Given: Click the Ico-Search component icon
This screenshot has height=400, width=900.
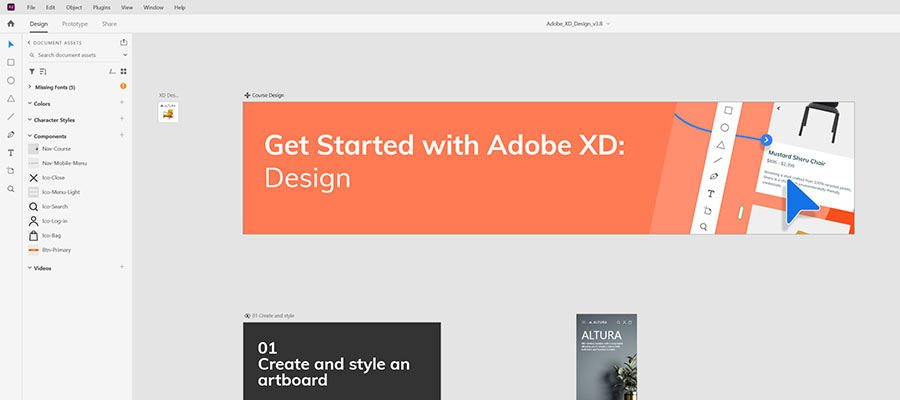Looking at the screenshot, I should (33, 207).
